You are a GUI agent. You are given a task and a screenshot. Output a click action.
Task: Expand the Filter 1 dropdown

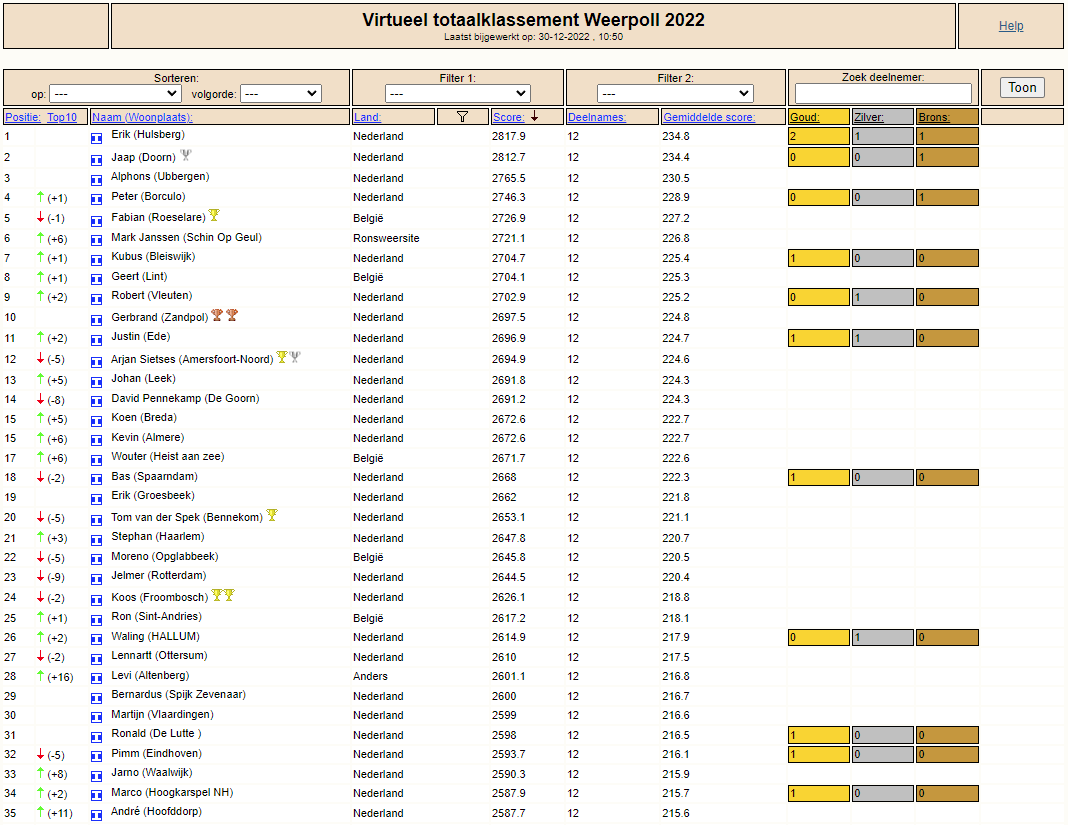click(x=458, y=93)
